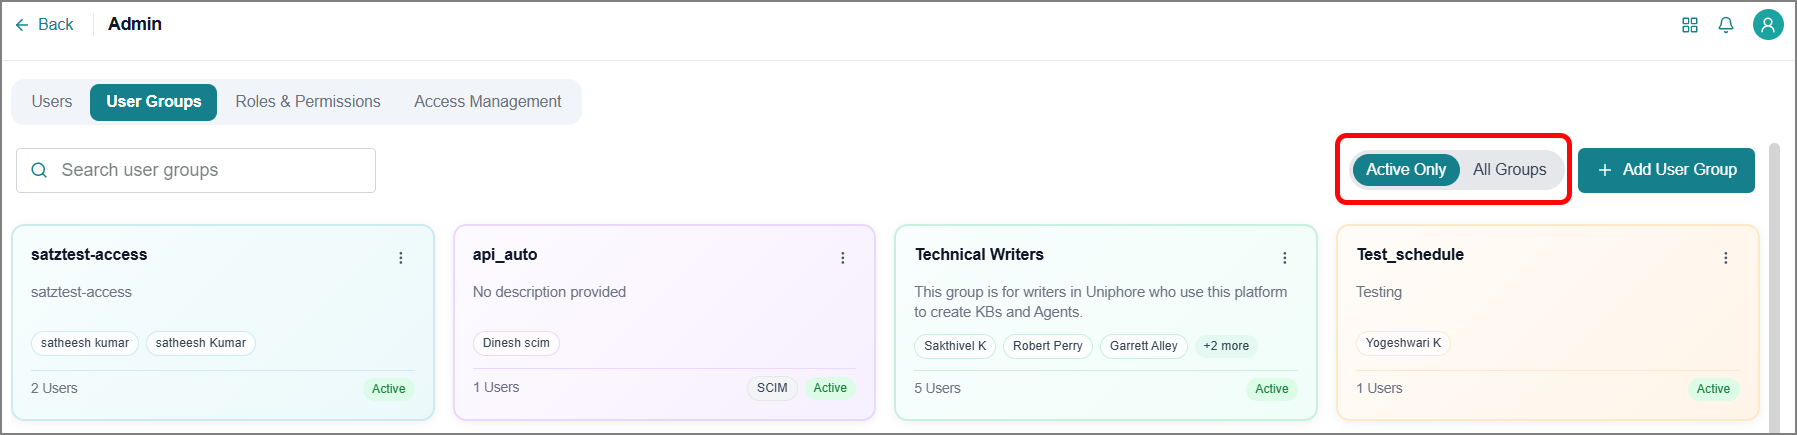Click the vertical scrollbar on right
The image size is (1797, 435).
pyautogui.click(x=1775, y=288)
